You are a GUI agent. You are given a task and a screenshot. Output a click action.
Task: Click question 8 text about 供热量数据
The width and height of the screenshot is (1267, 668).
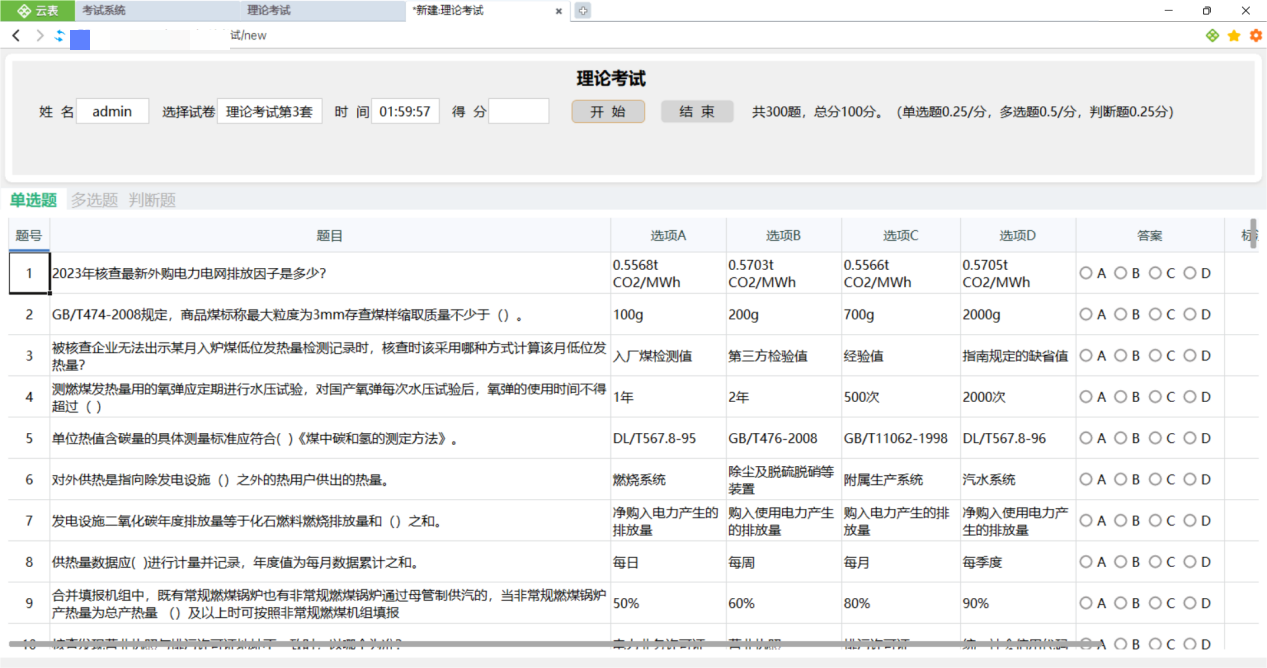[235, 562]
